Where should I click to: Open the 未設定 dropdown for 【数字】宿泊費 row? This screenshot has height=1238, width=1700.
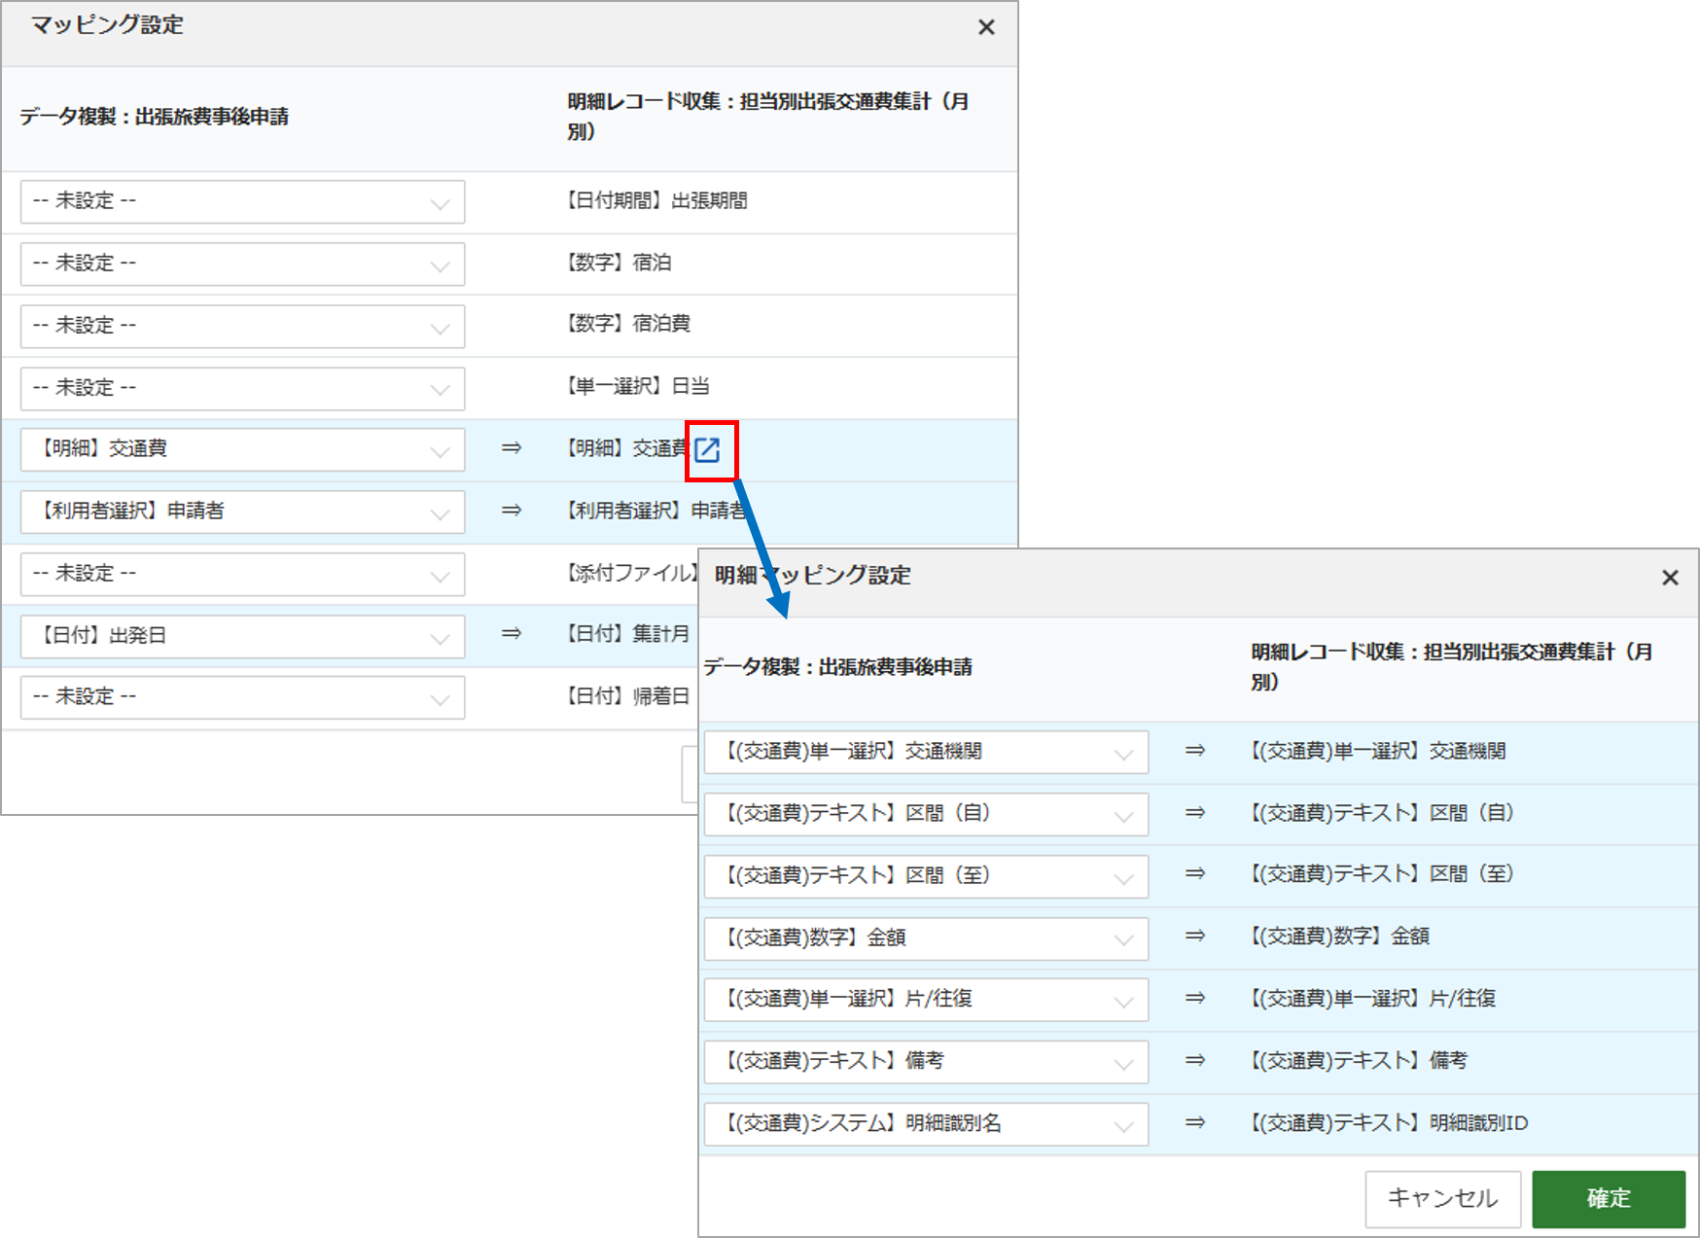[242, 326]
